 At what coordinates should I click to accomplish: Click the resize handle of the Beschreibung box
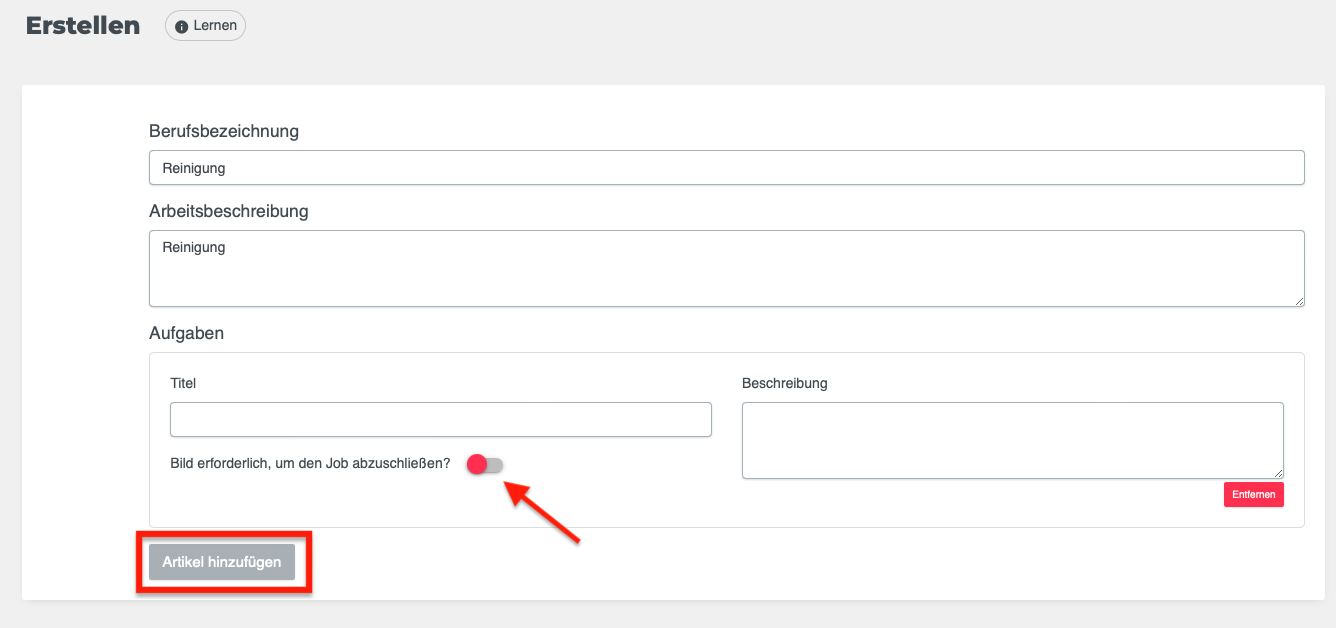click(1279, 473)
